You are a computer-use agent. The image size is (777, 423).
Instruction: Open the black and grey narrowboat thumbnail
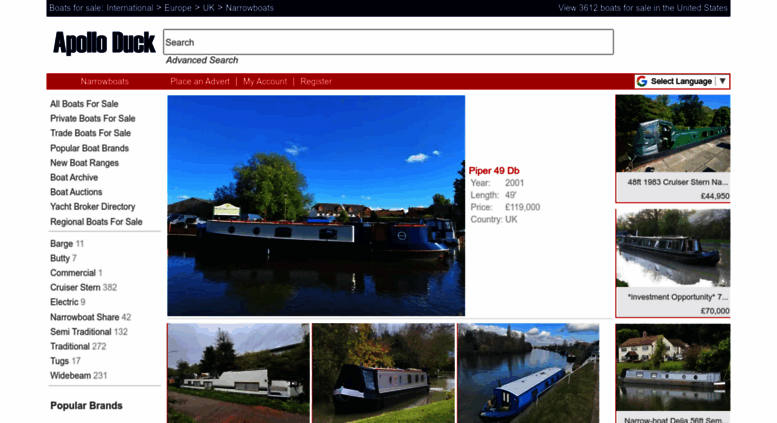click(x=384, y=373)
